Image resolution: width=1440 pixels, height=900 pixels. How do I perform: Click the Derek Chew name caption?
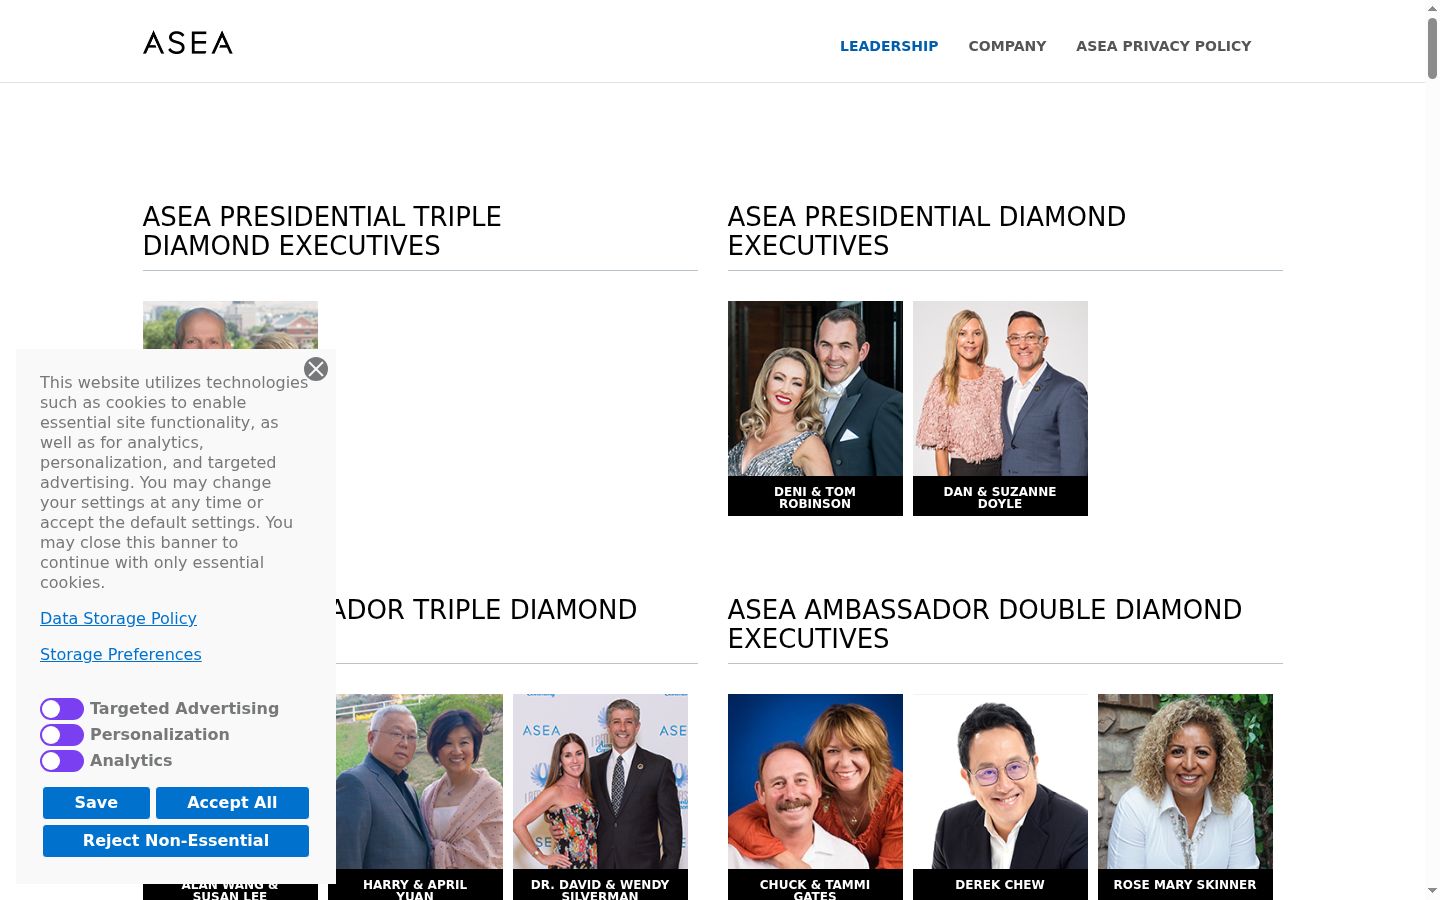[1000, 885]
